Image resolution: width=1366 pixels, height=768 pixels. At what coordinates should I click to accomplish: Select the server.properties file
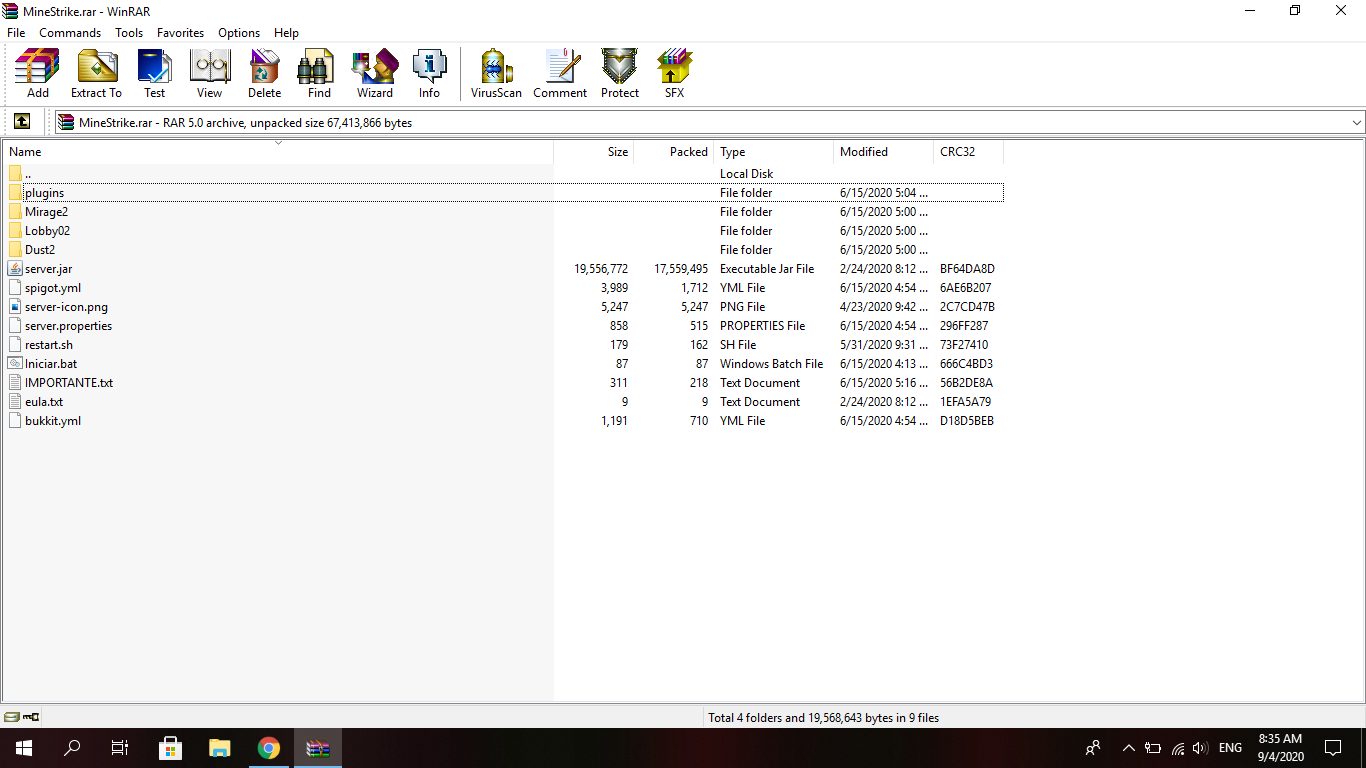coord(505,326)
